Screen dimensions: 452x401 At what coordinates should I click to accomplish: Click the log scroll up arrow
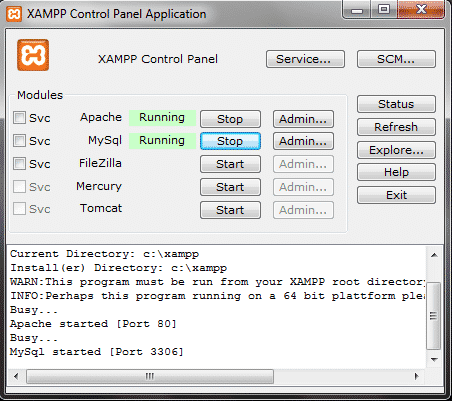pyautogui.click(x=434, y=255)
